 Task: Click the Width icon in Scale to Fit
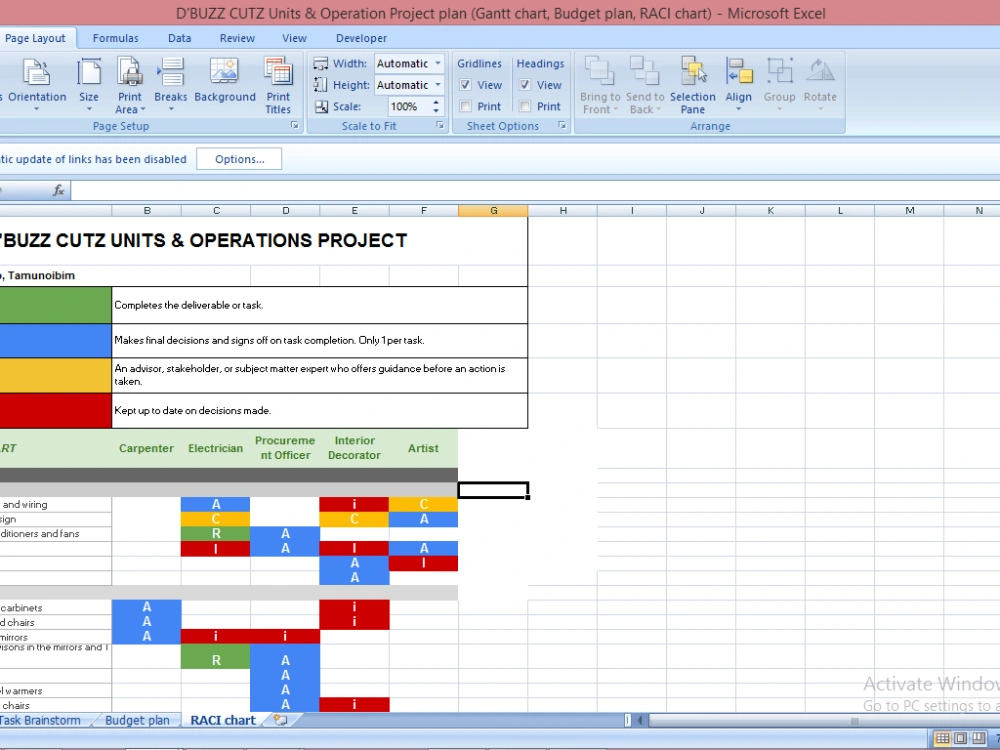click(321, 63)
